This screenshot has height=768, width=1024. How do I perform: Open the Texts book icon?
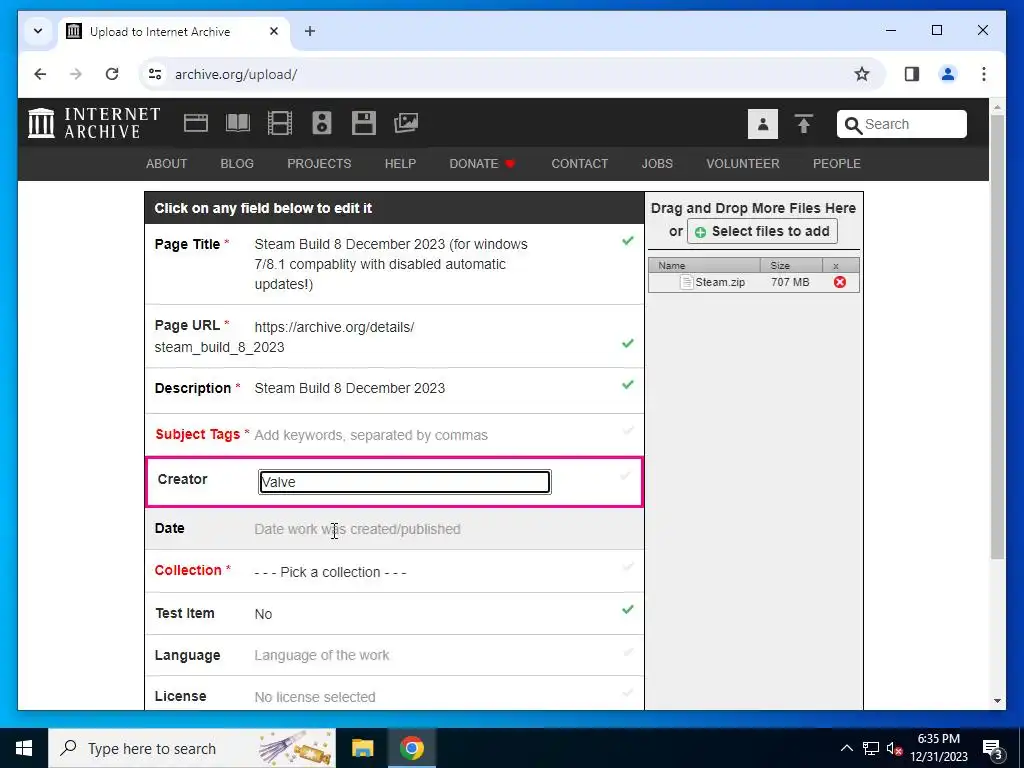coord(238,123)
